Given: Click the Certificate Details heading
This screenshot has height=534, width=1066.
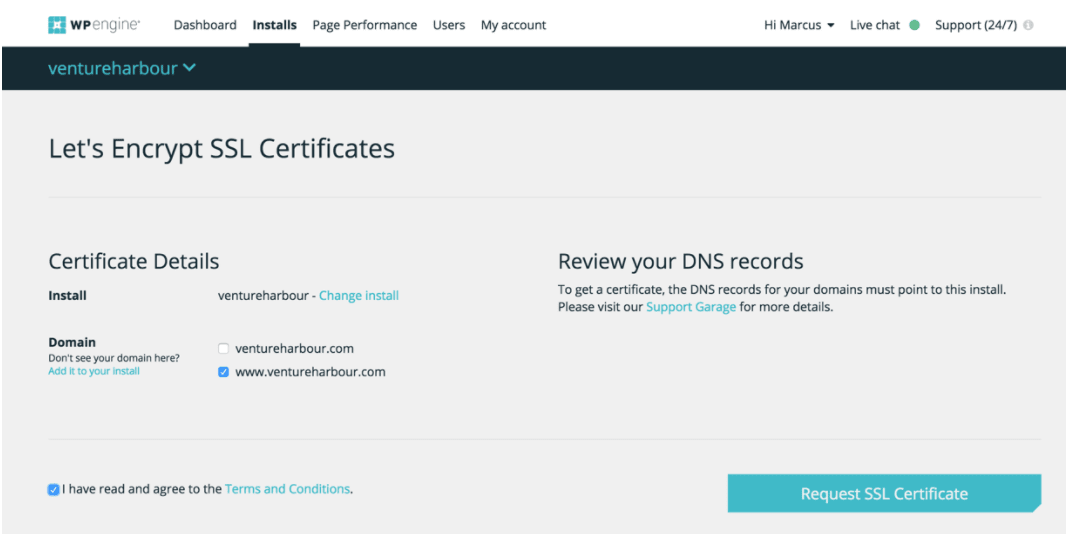Looking at the screenshot, I should tap(134, 261).
